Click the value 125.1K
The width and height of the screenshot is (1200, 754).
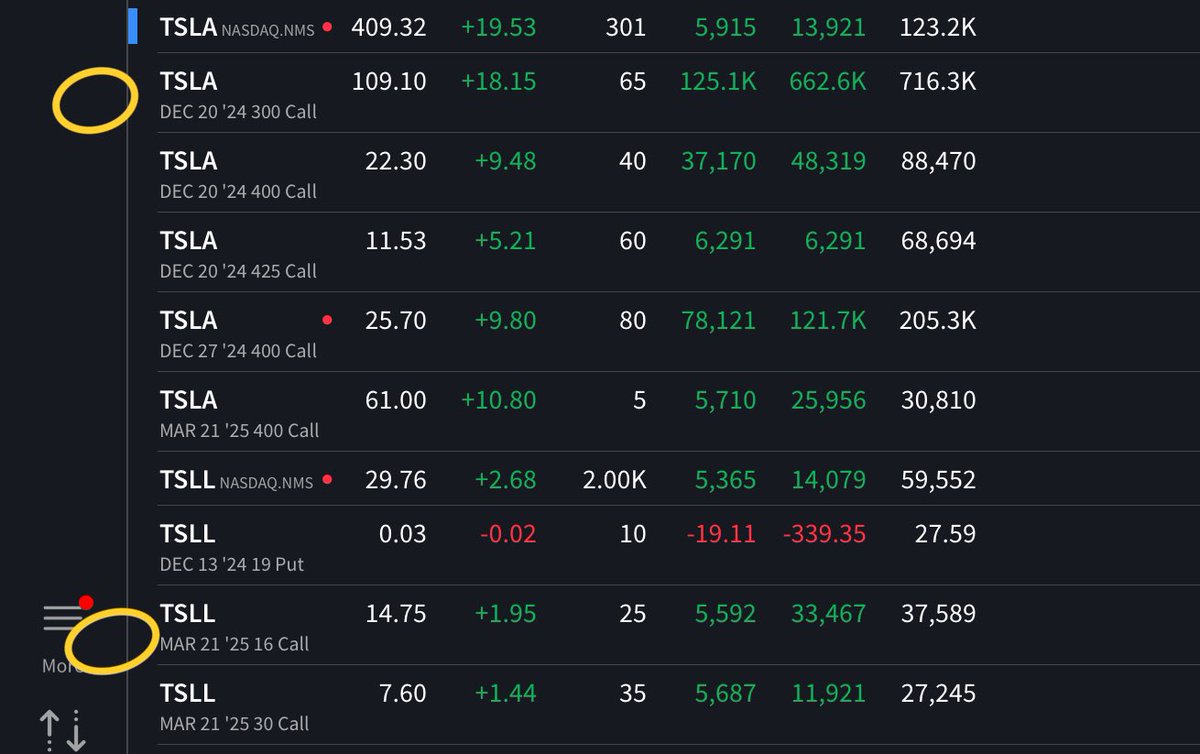pyautogui.click(x=718, y=81)
